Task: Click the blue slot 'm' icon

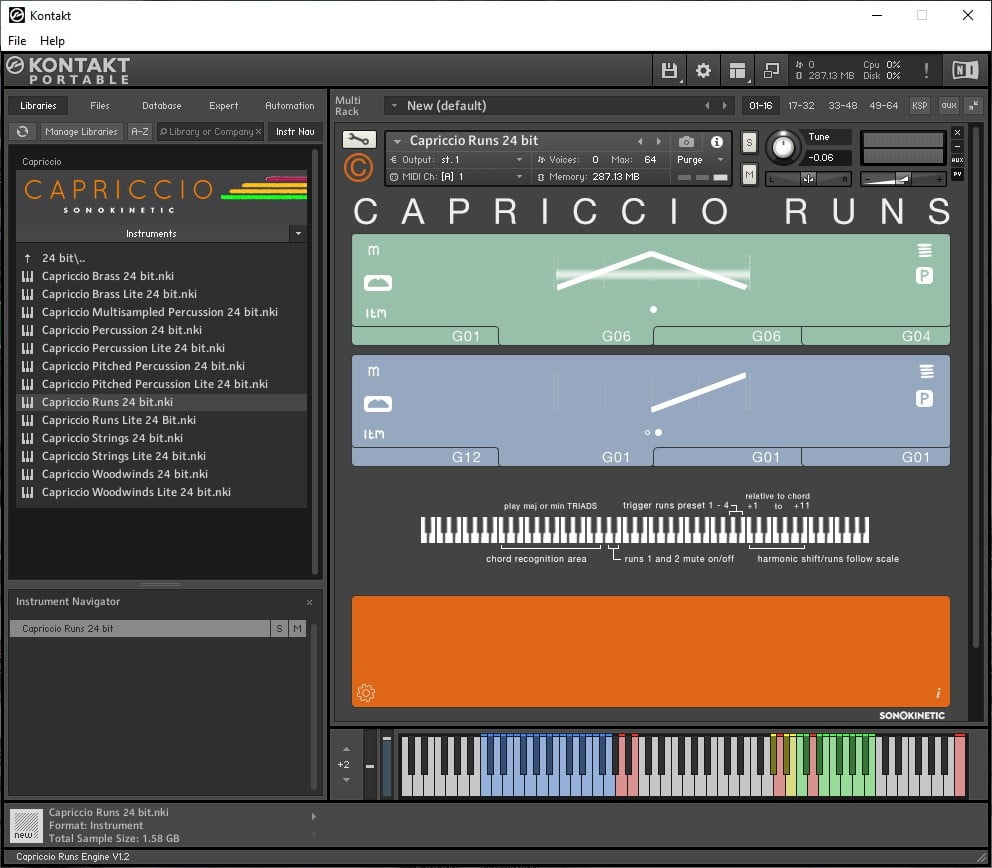Action: click(373, 371)
